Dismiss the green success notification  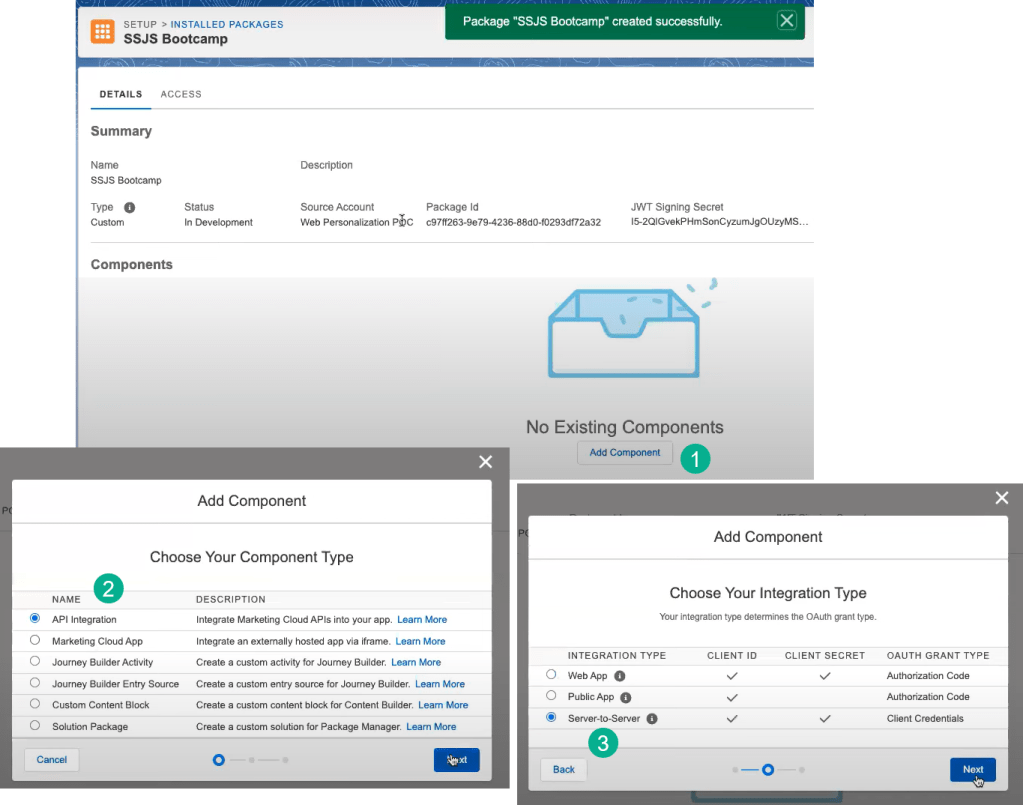787,21
